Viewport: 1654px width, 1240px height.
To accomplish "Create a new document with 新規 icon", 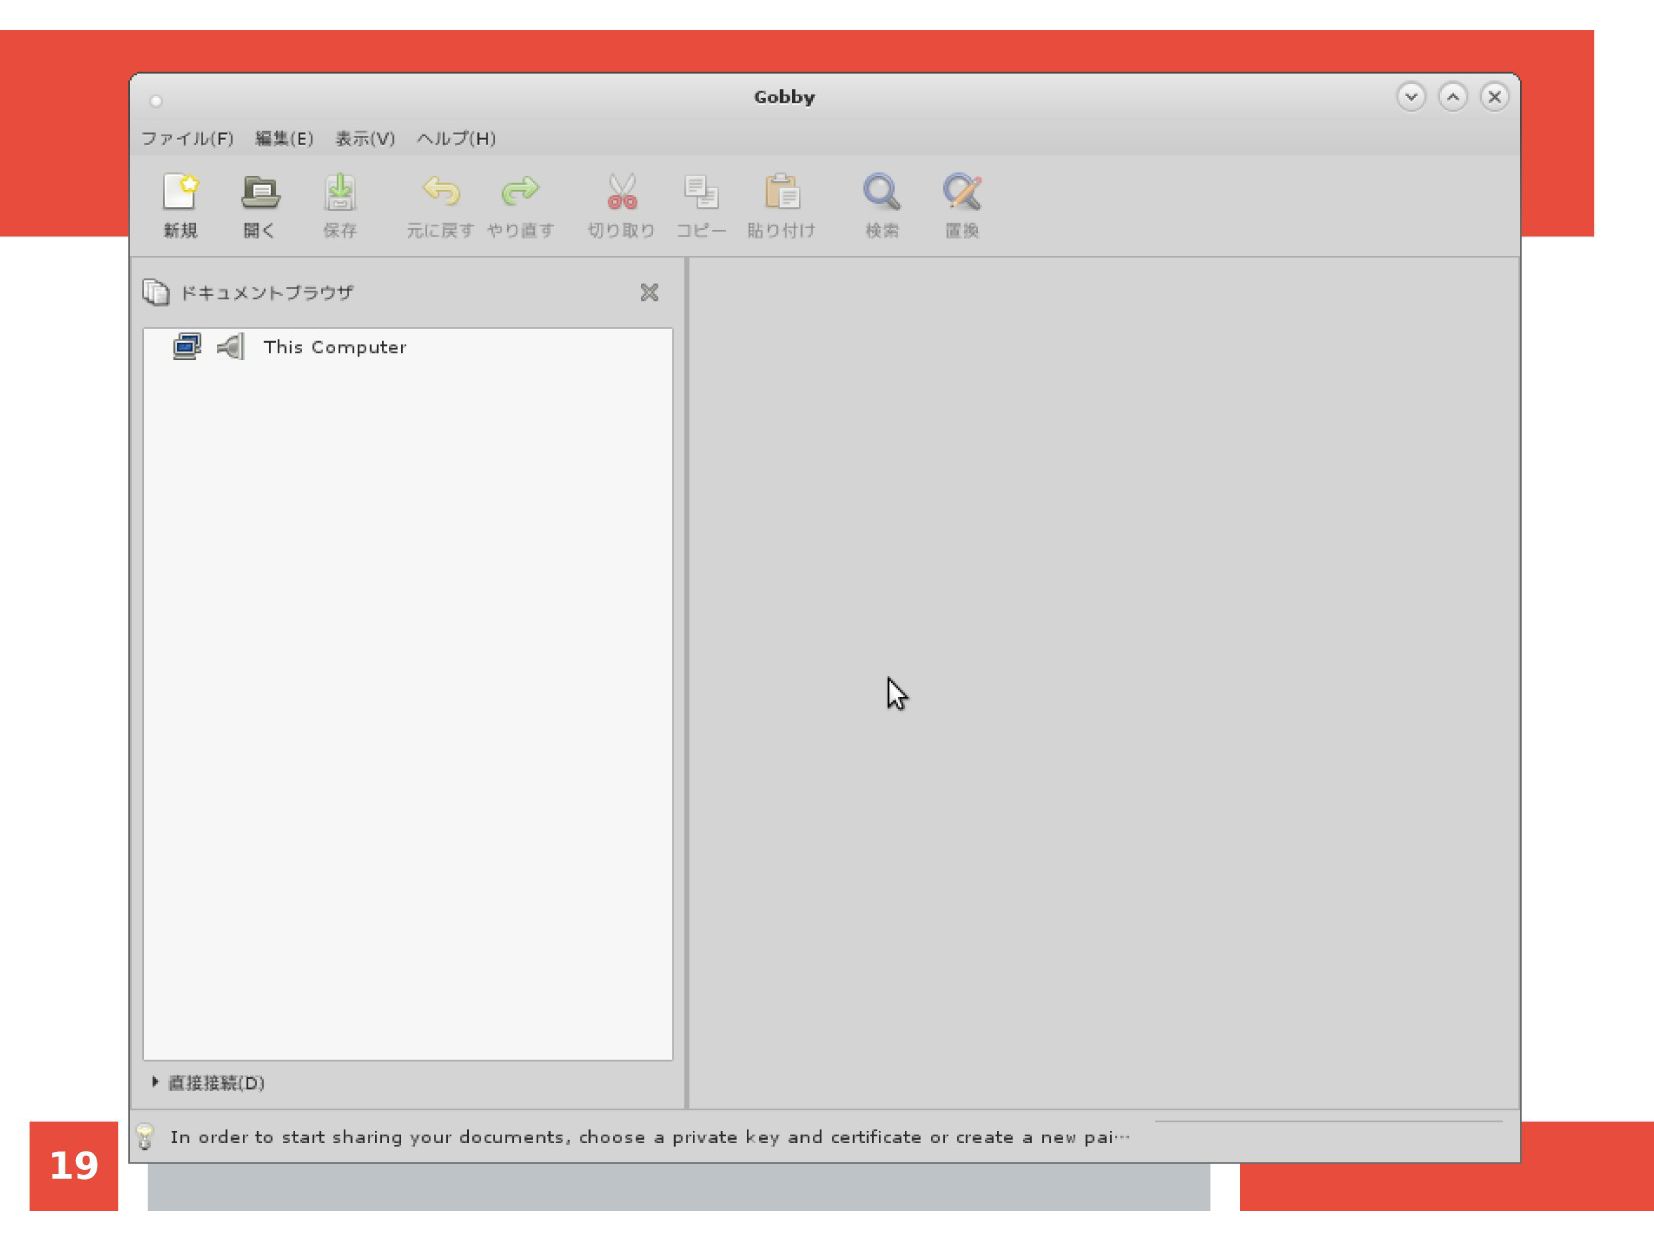I will tap(181, 192).
